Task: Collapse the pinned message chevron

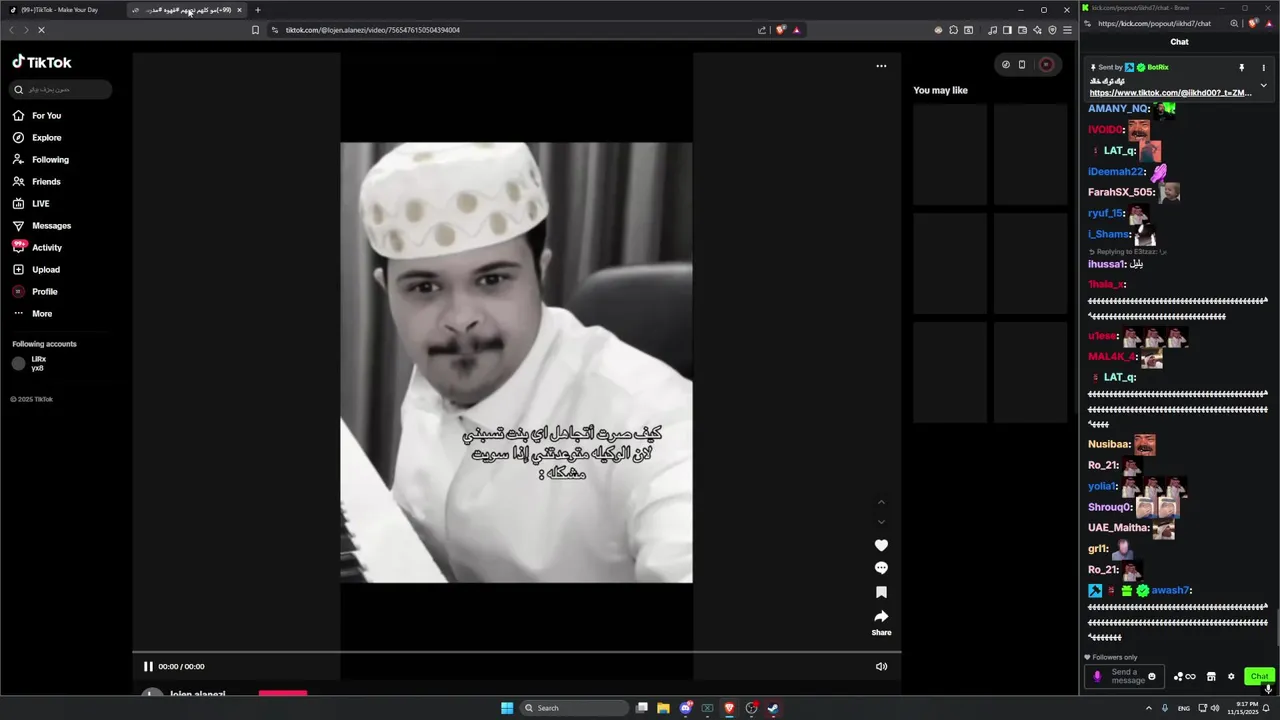Action: 1263,86
